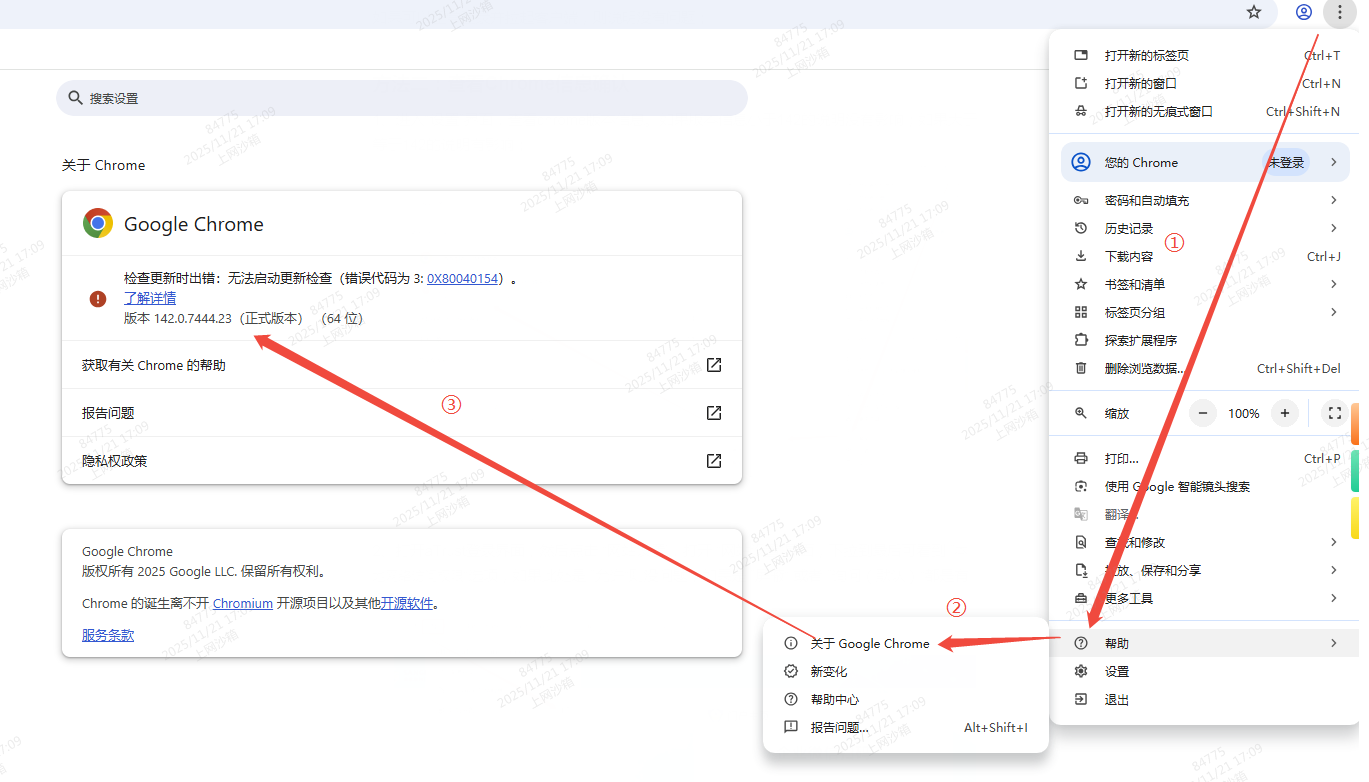Click the 搜索设置 search field
Image resolution: width=1369 pixels, height=782 pixels.
coord(400,98)
